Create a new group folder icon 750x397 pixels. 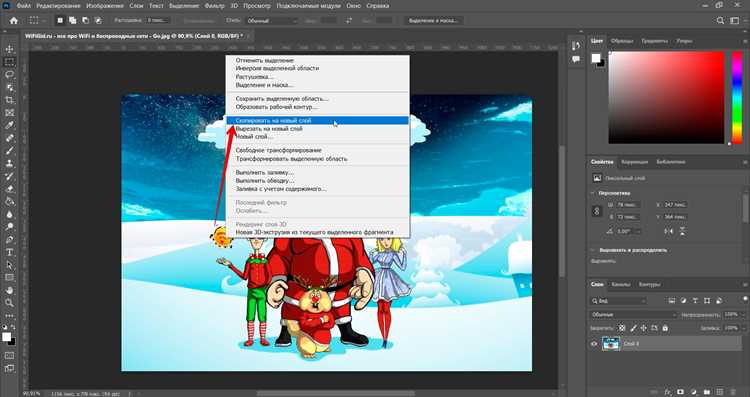[707, 392]
